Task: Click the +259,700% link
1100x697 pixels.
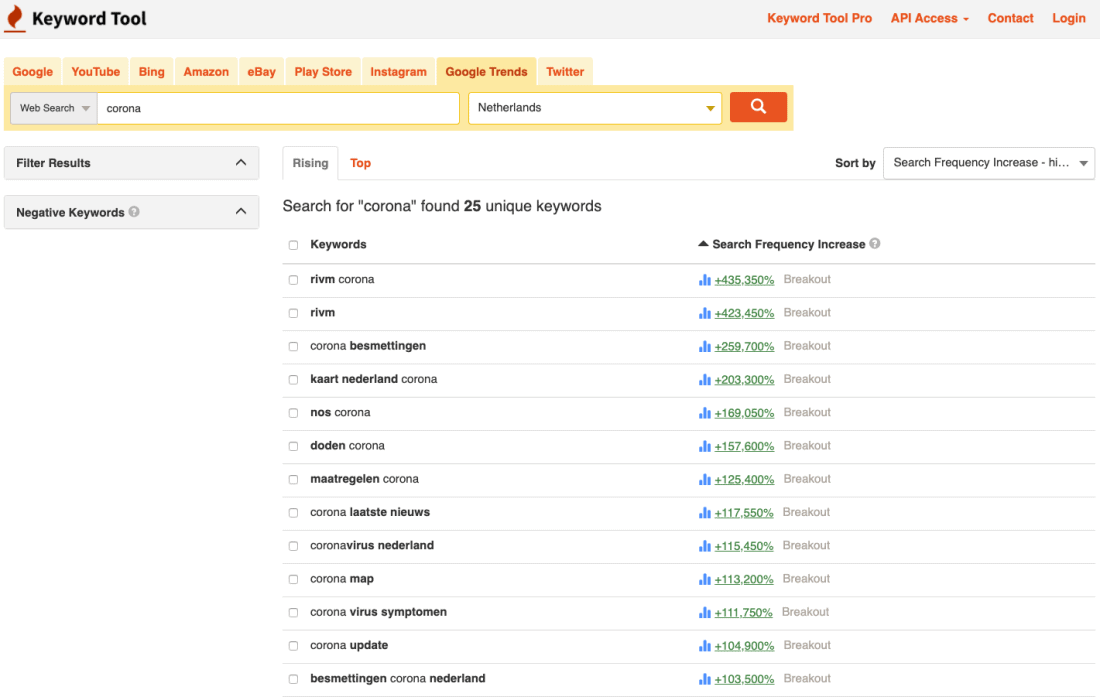Action: tap(744, 346)
